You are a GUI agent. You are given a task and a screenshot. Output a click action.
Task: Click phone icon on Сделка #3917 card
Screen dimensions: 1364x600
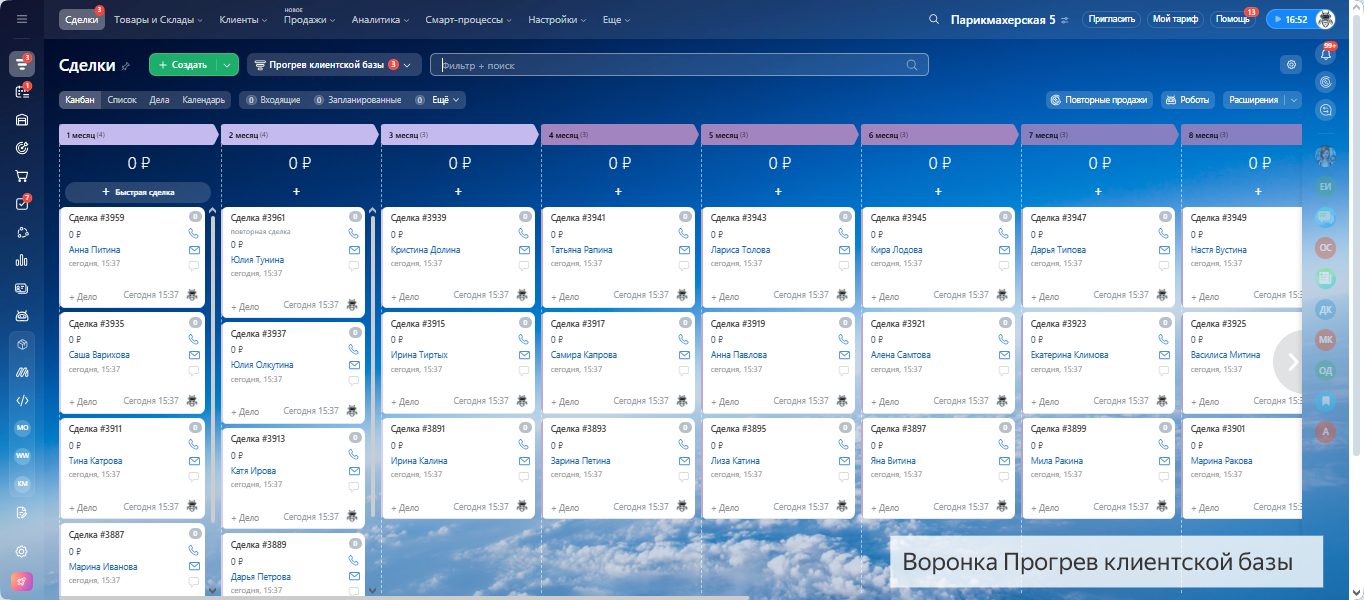684,339
